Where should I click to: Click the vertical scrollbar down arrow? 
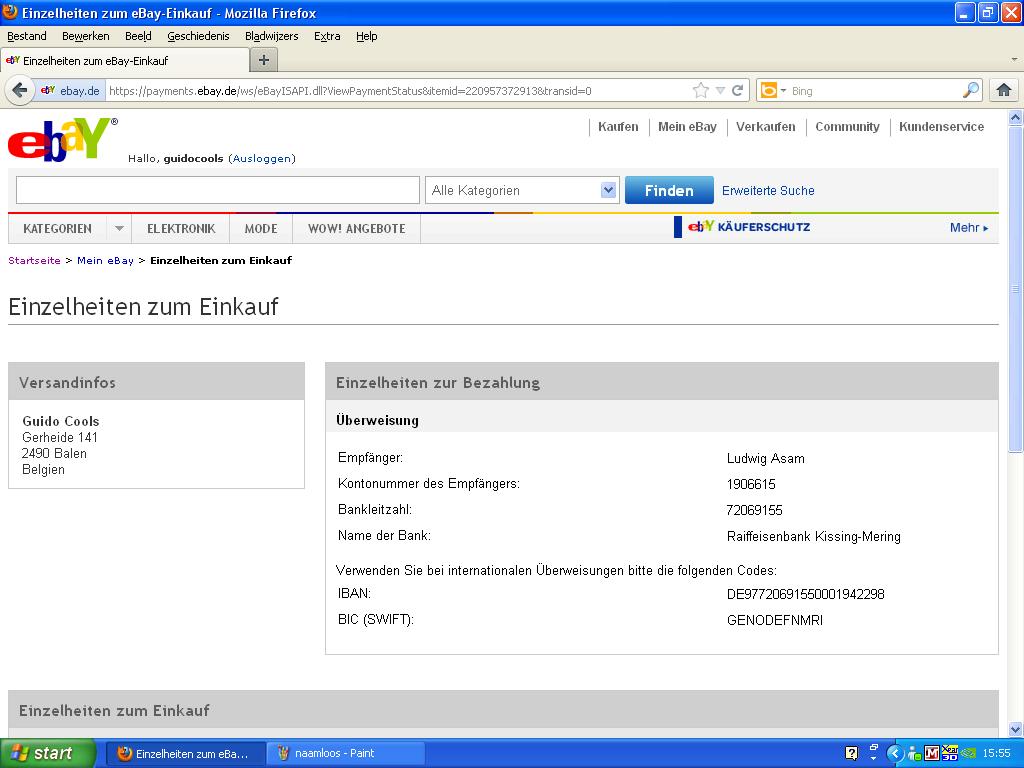tap(1016, 729)
